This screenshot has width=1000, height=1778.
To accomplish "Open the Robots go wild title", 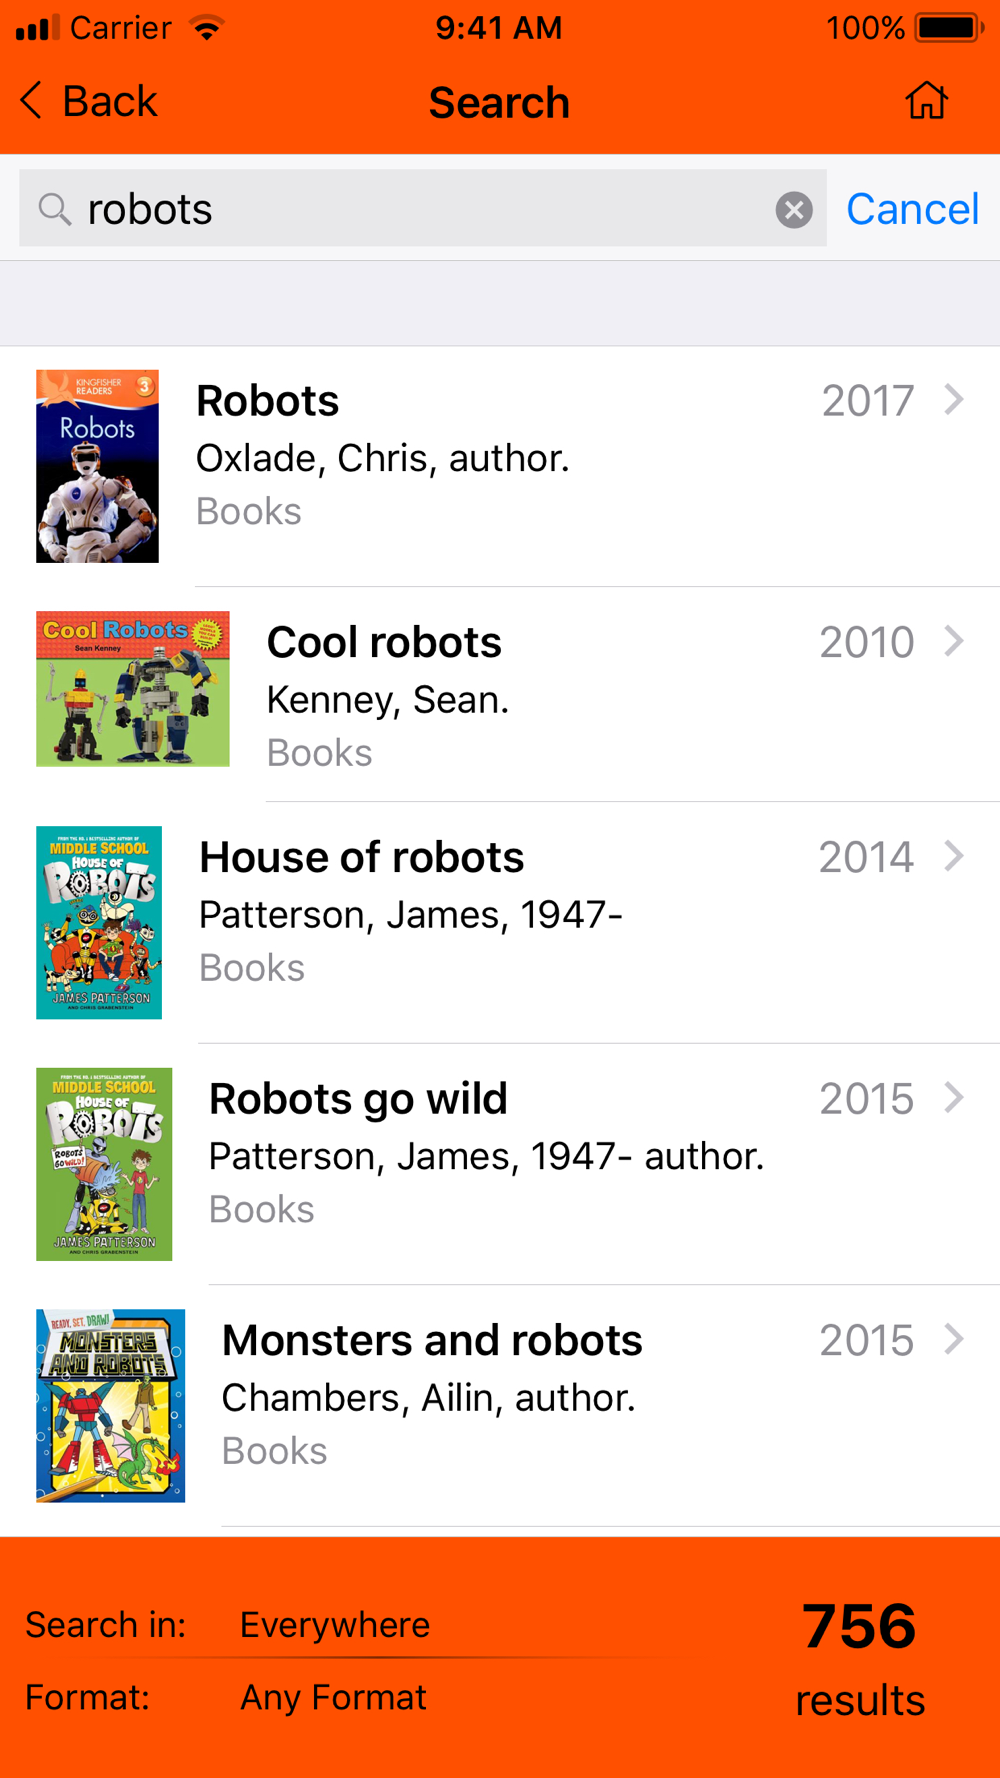I will click(358, 1099).
